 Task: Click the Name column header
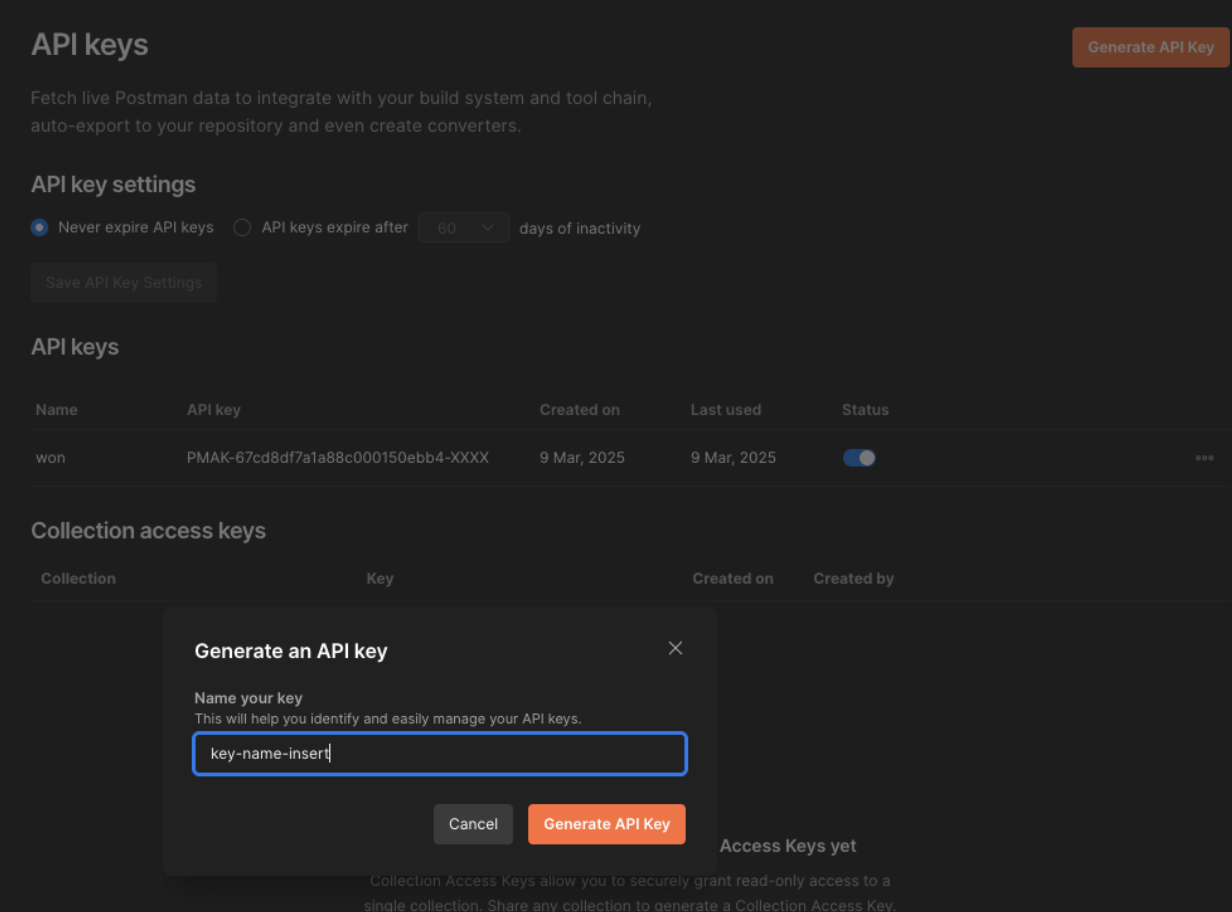[x=56, y=410]
